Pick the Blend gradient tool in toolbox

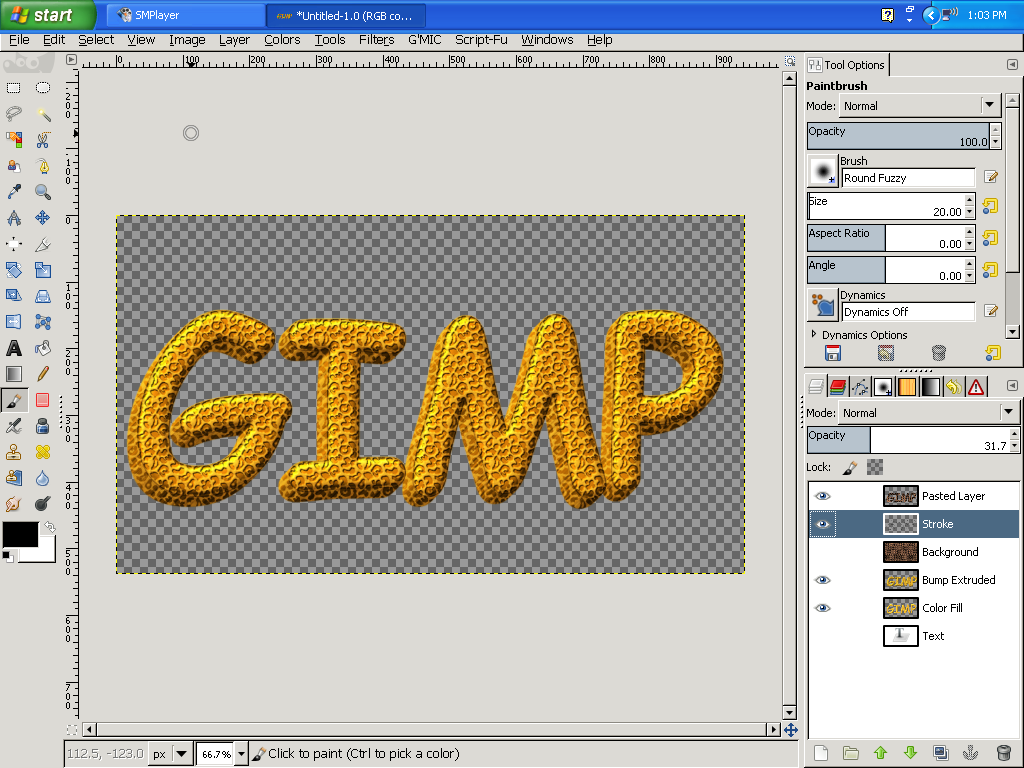click(x=14, y=374)
